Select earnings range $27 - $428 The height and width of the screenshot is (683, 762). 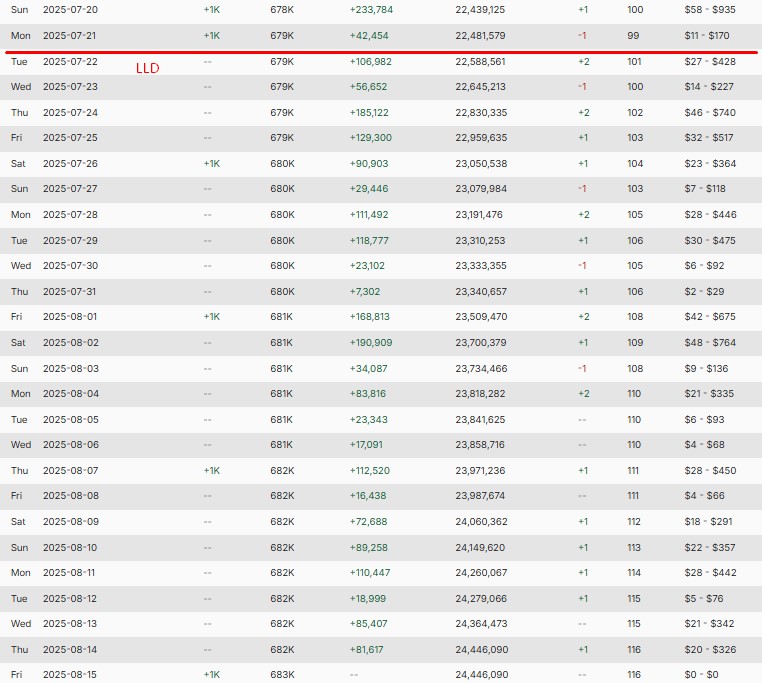pos(710,62)
